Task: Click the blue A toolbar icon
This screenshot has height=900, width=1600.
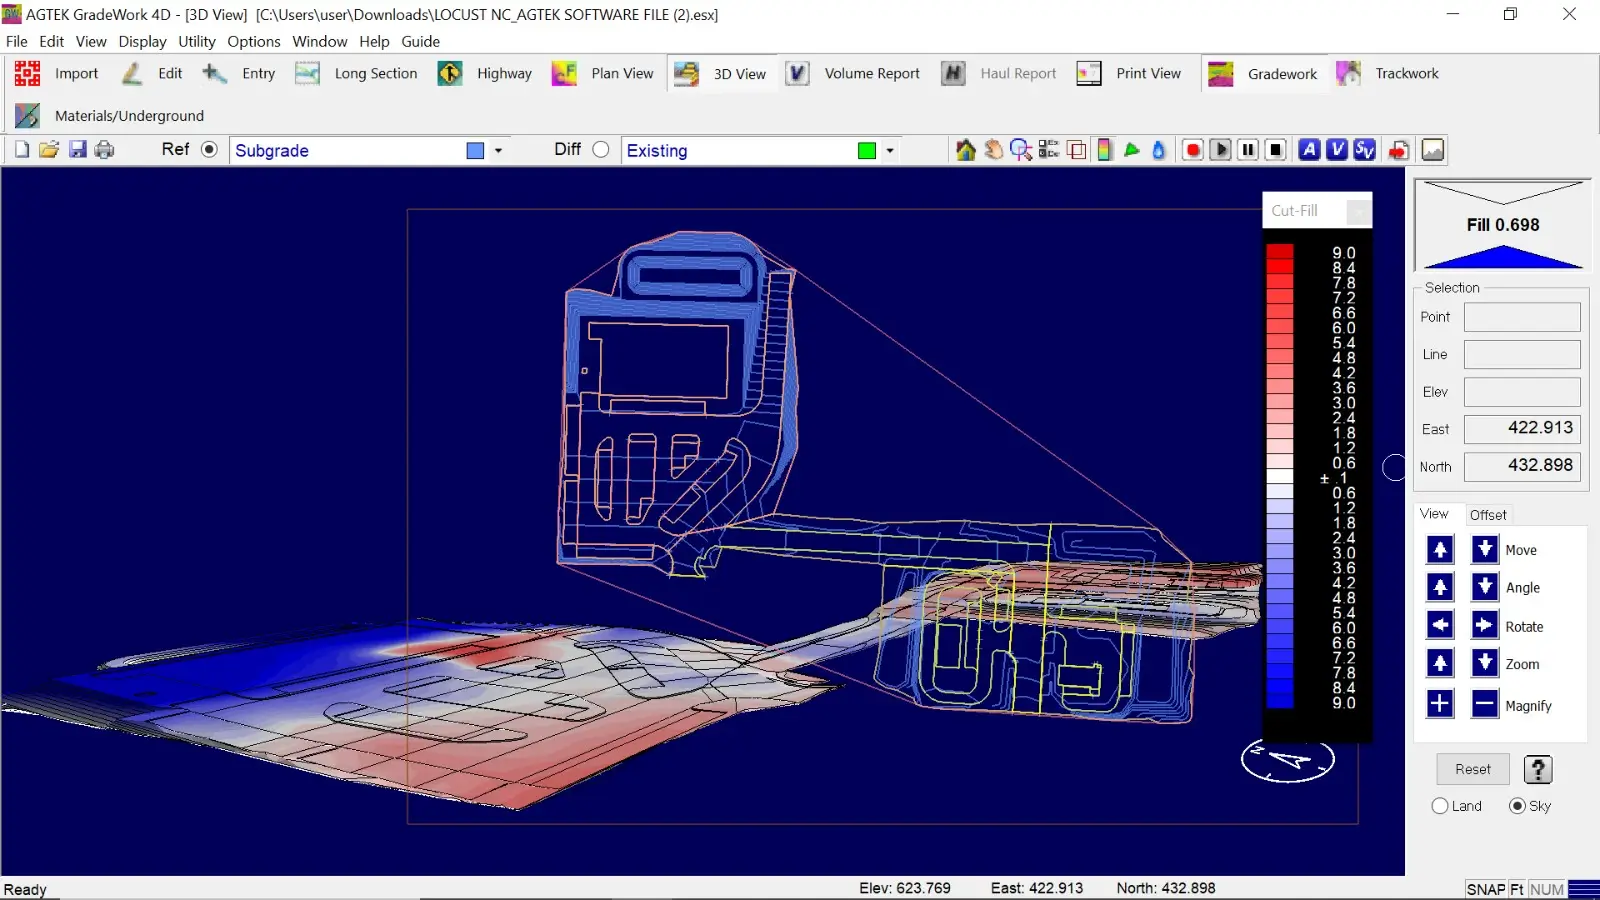Action: pyautogui.click(x=1309, y=150)
